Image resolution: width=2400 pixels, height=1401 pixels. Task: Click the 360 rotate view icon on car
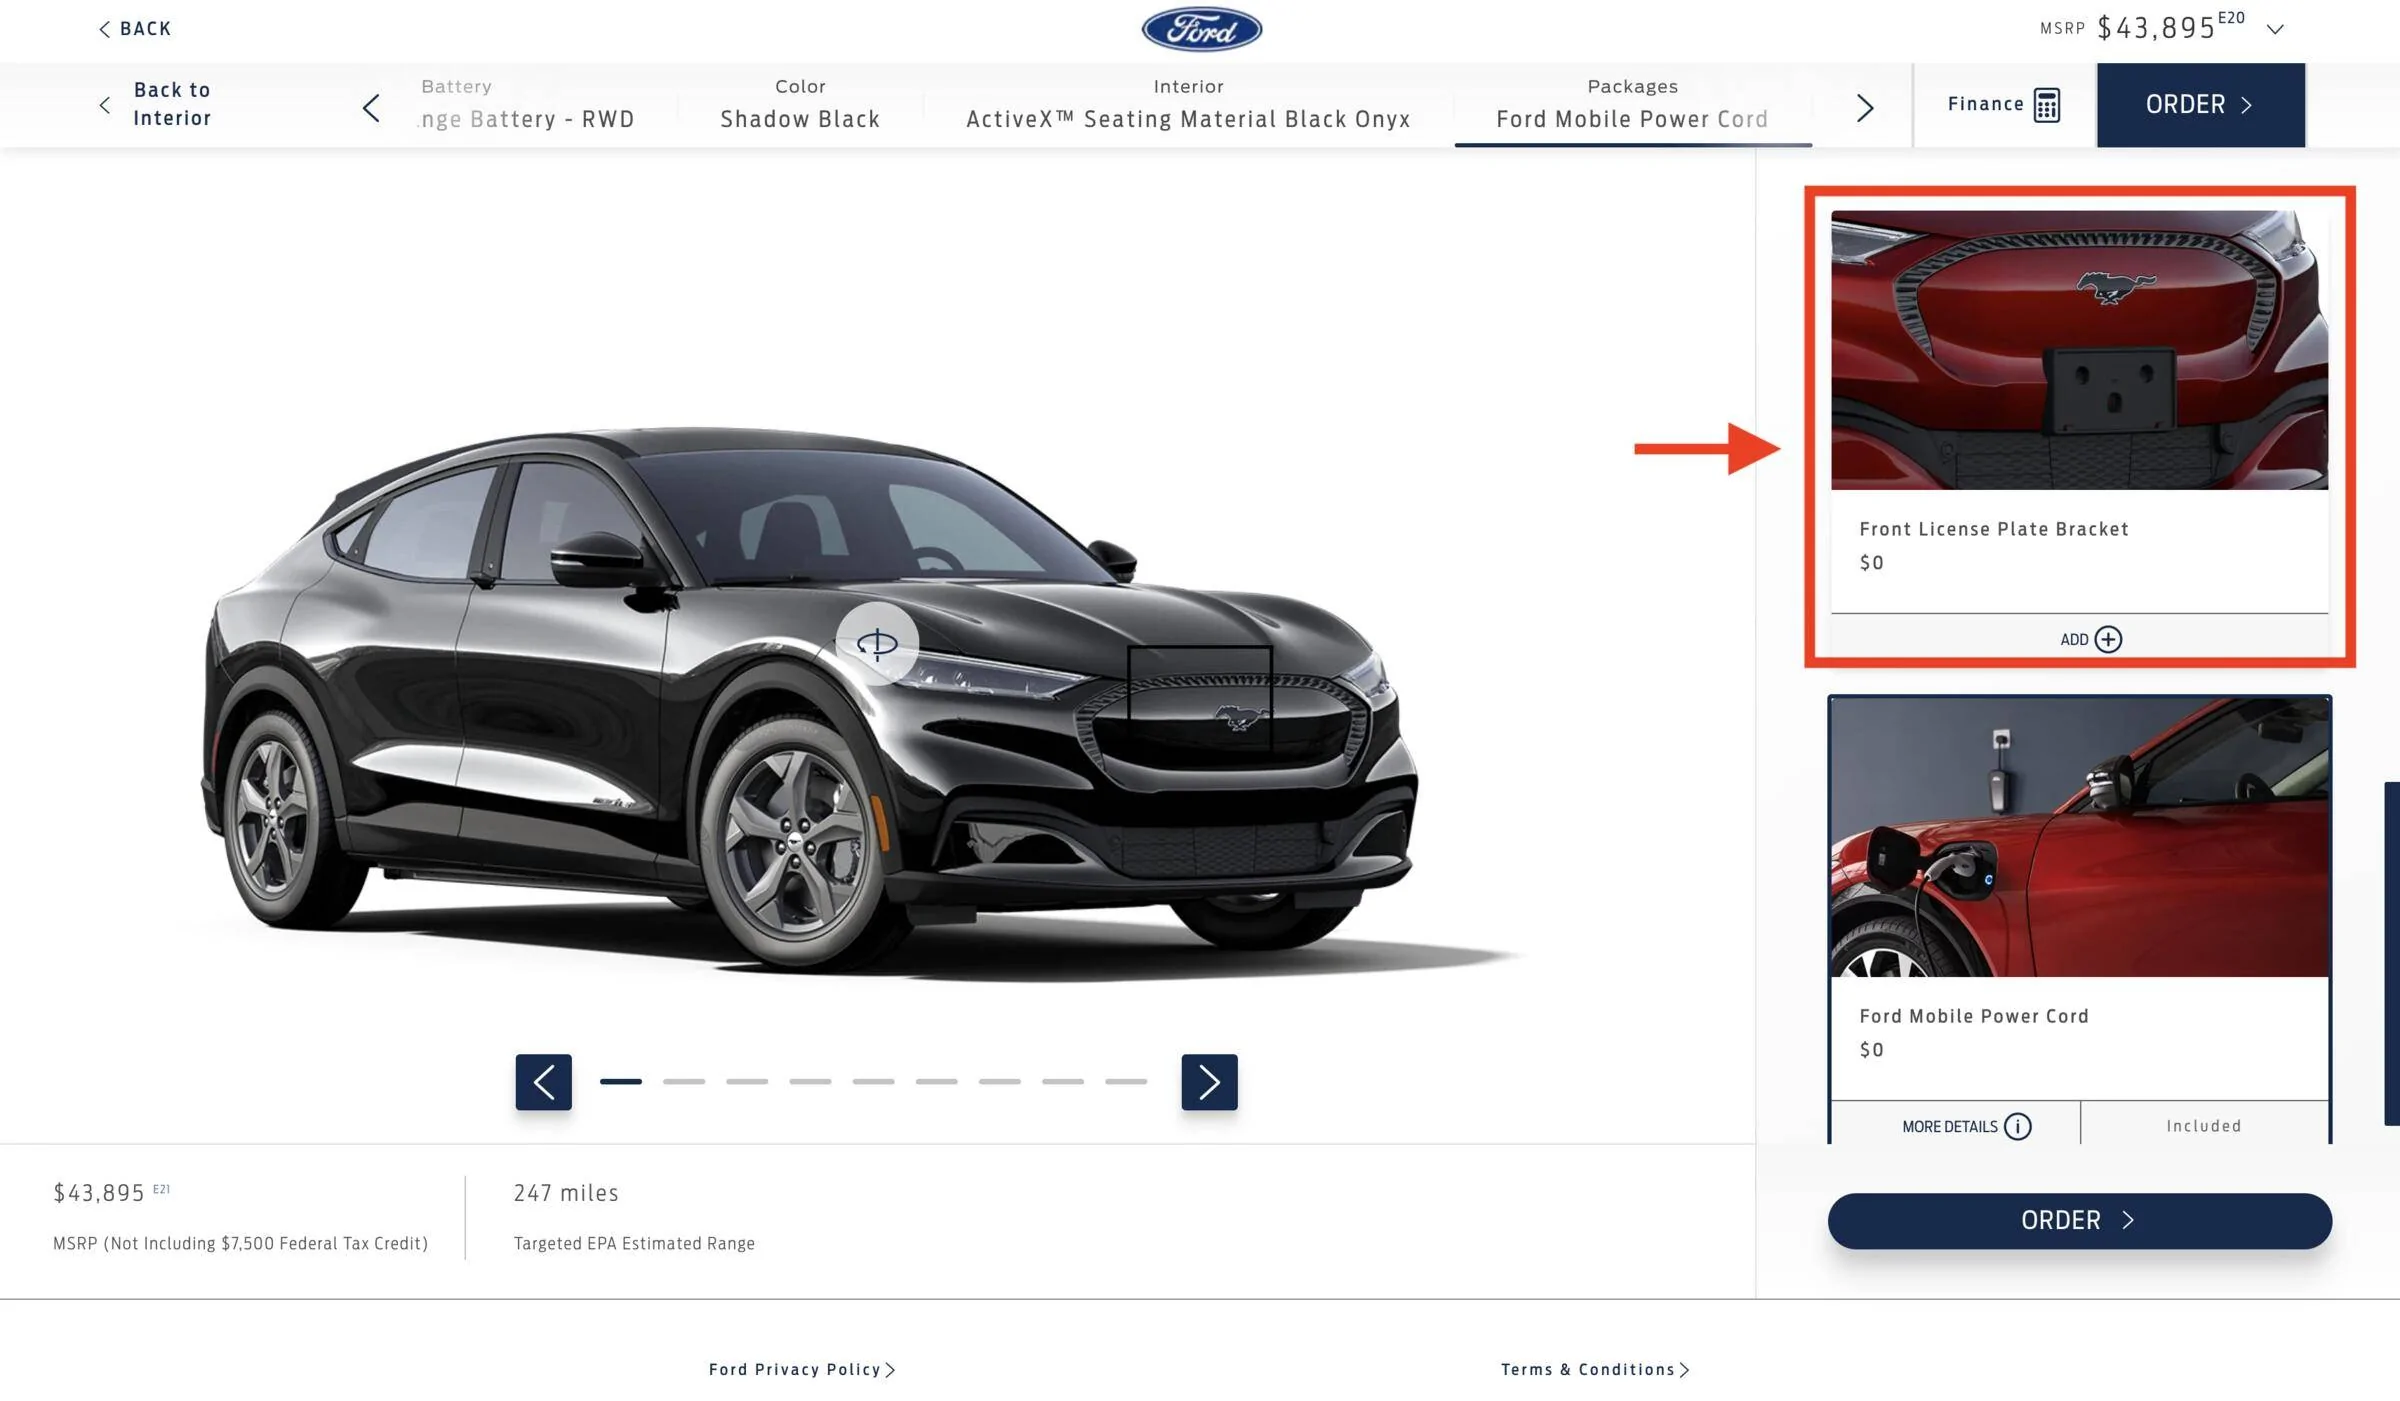click(877, 643)
